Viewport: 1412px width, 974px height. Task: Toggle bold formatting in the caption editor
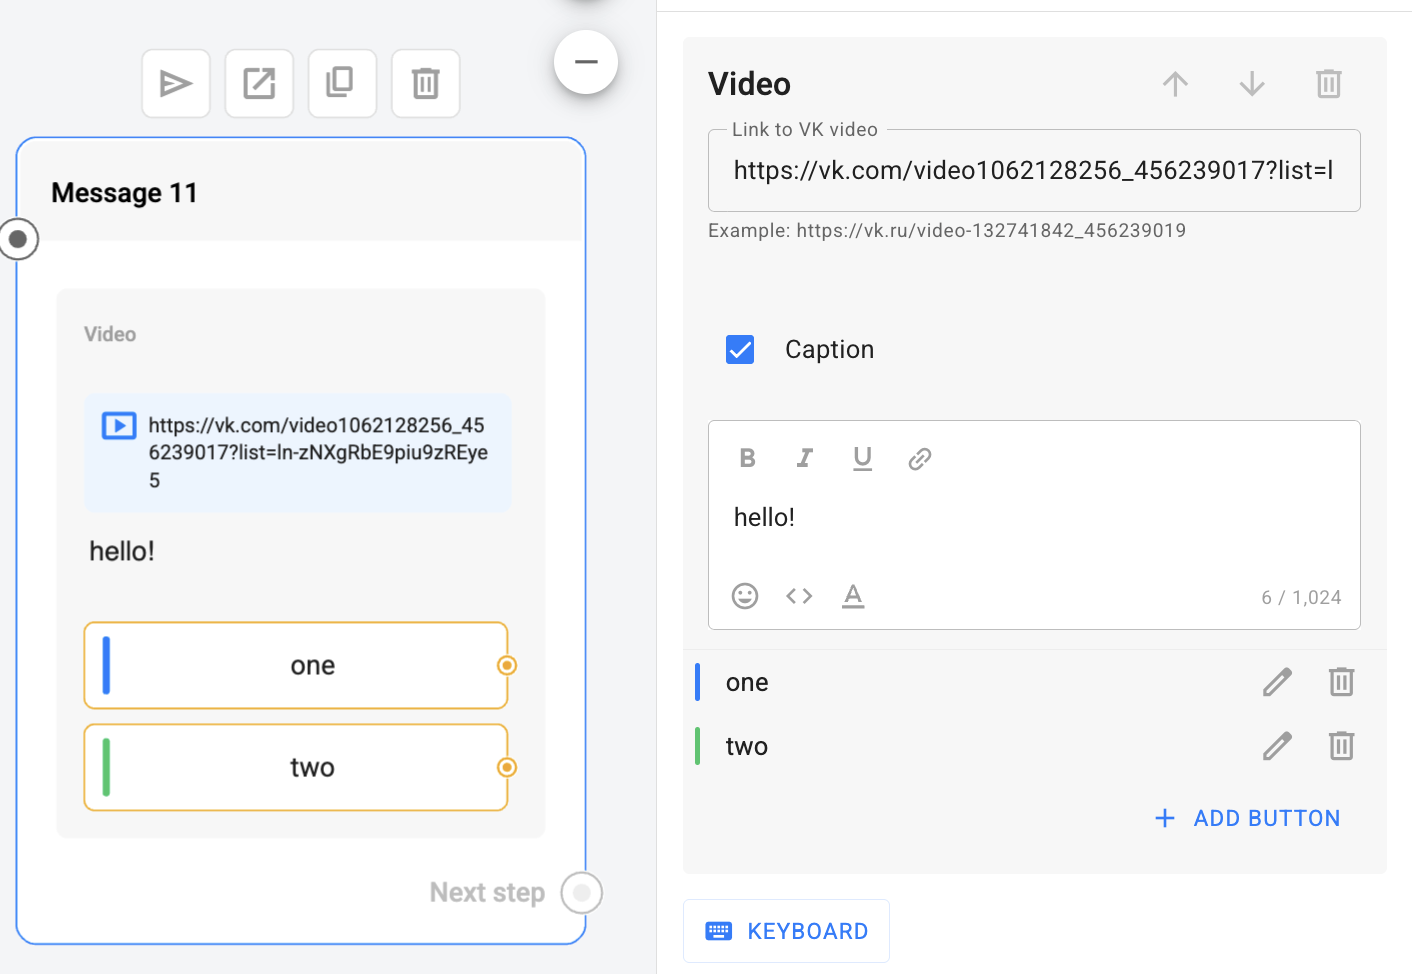point(747,458)
